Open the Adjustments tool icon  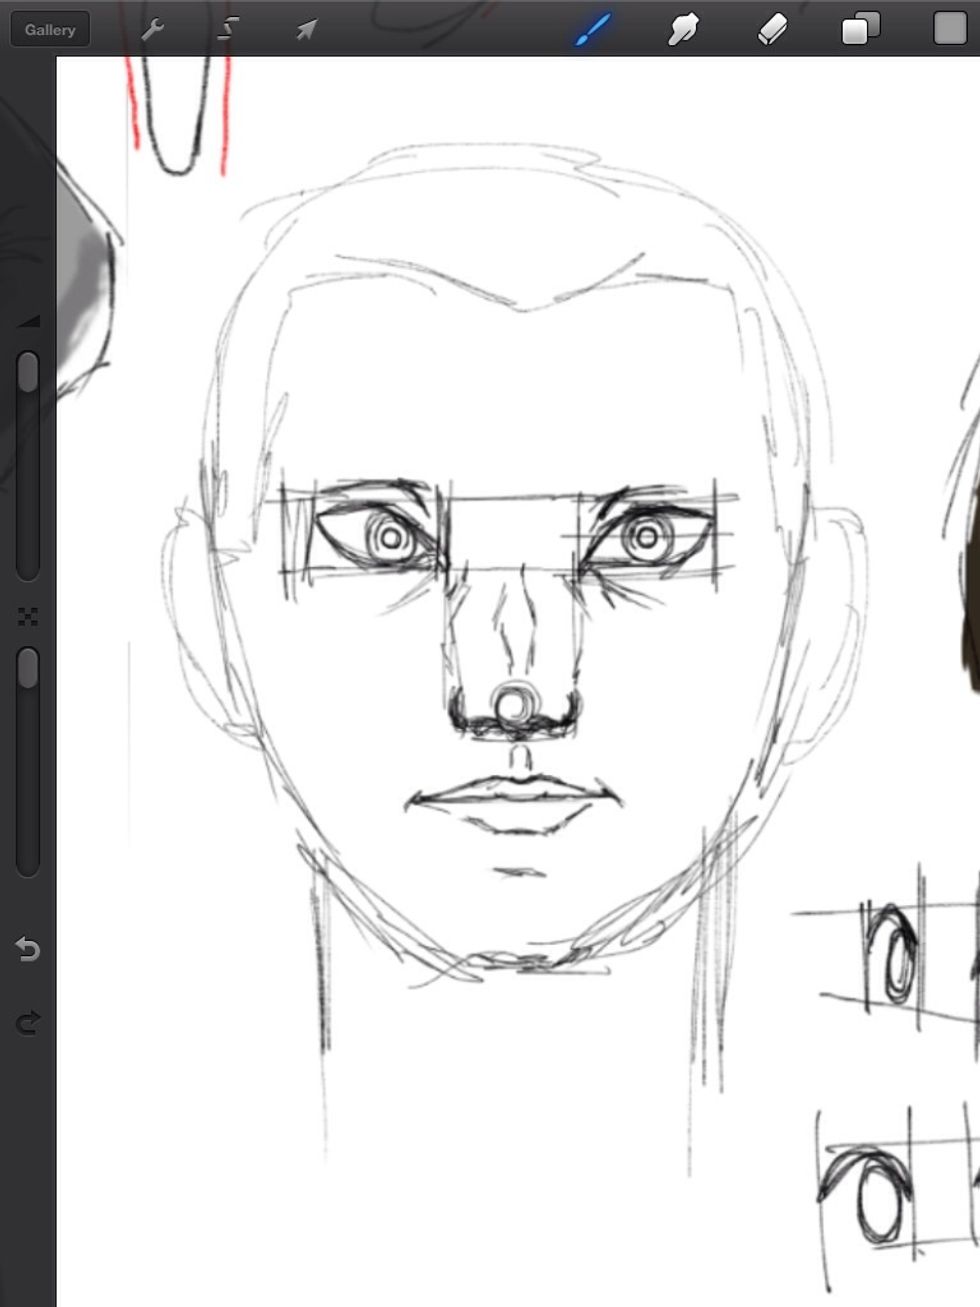229,29
